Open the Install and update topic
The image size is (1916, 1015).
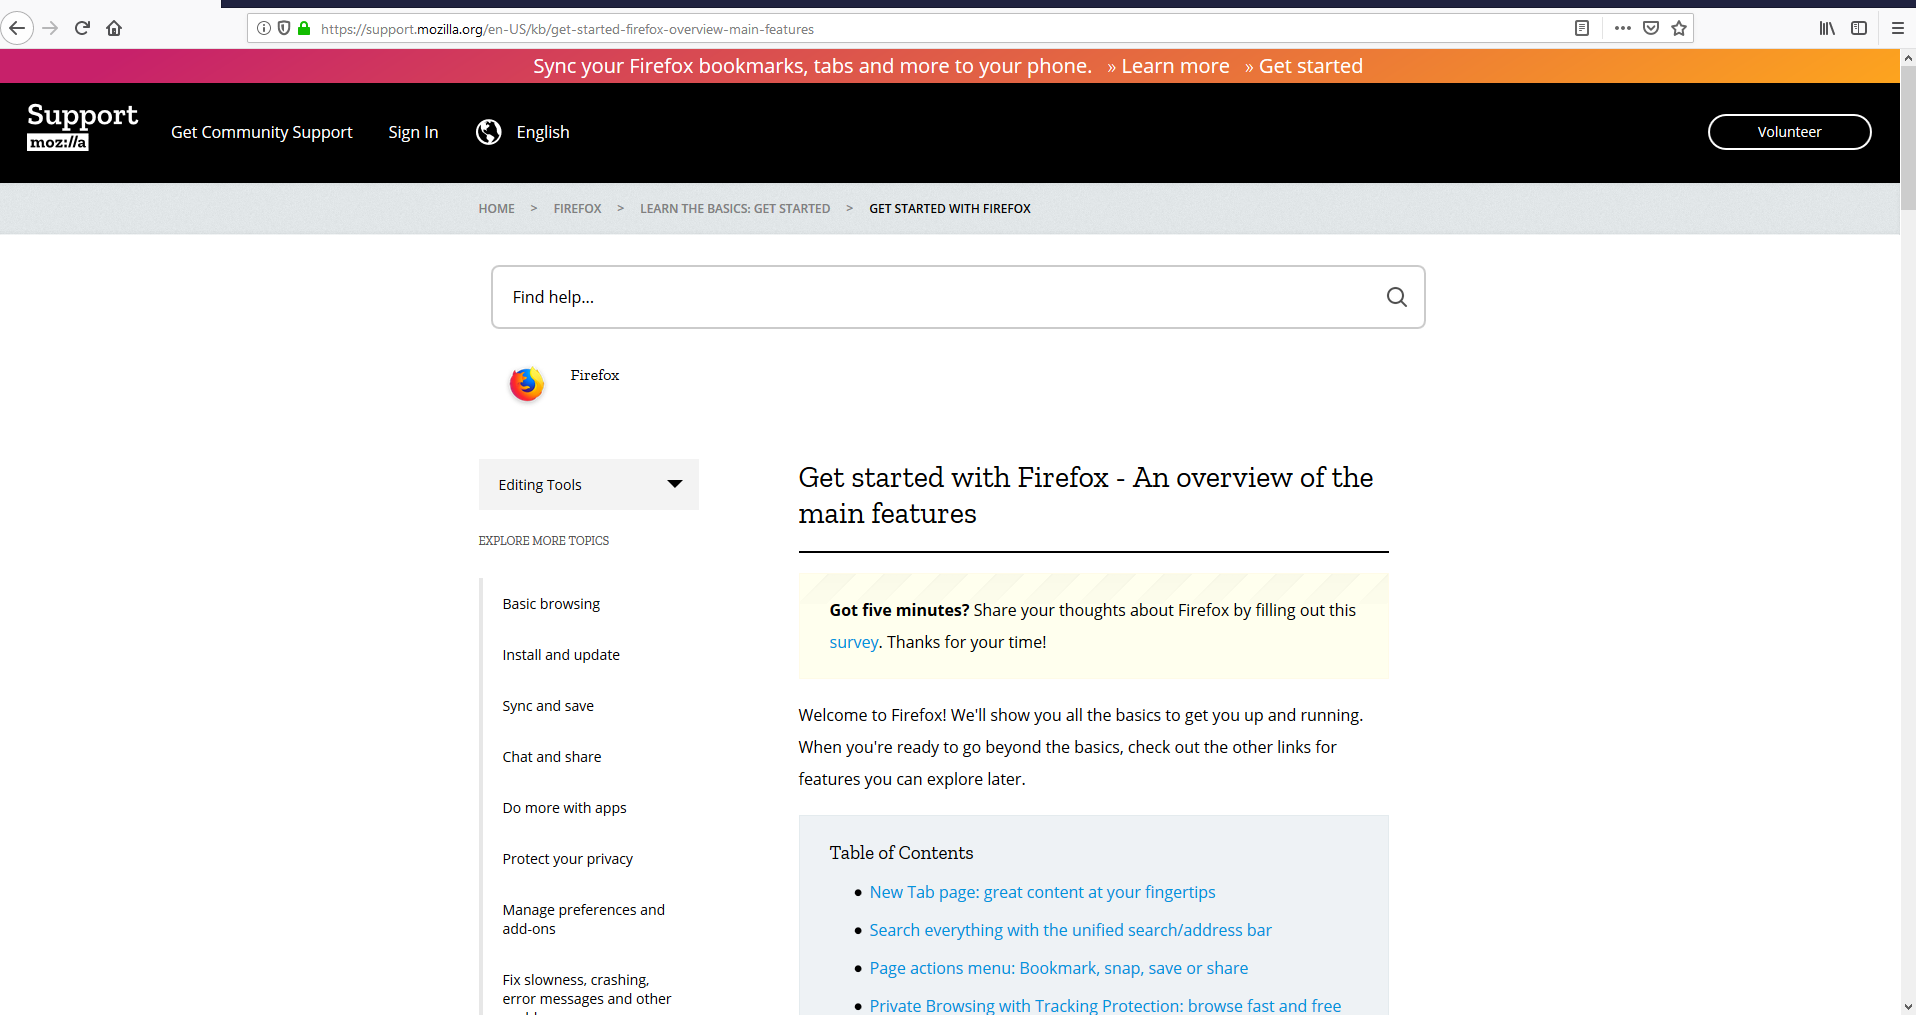(561, 655)
